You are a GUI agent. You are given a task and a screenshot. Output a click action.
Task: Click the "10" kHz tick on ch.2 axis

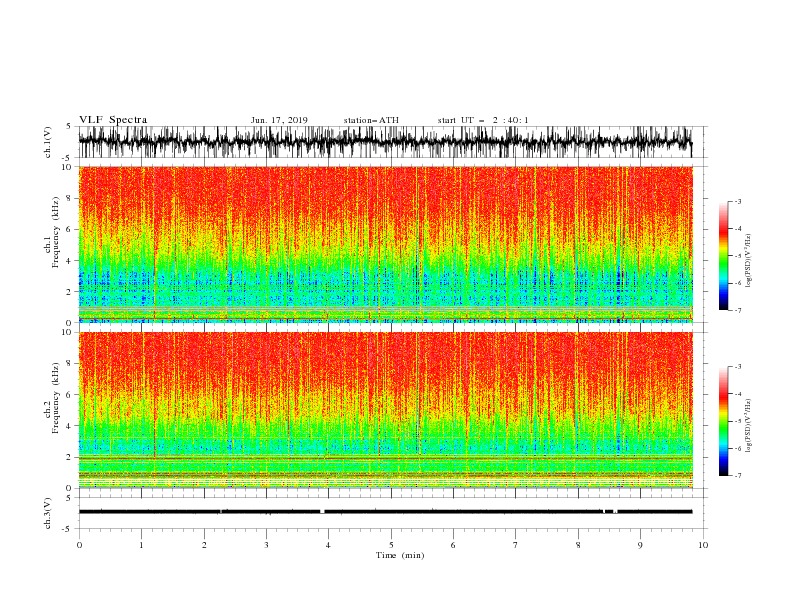tap(68, 332)
